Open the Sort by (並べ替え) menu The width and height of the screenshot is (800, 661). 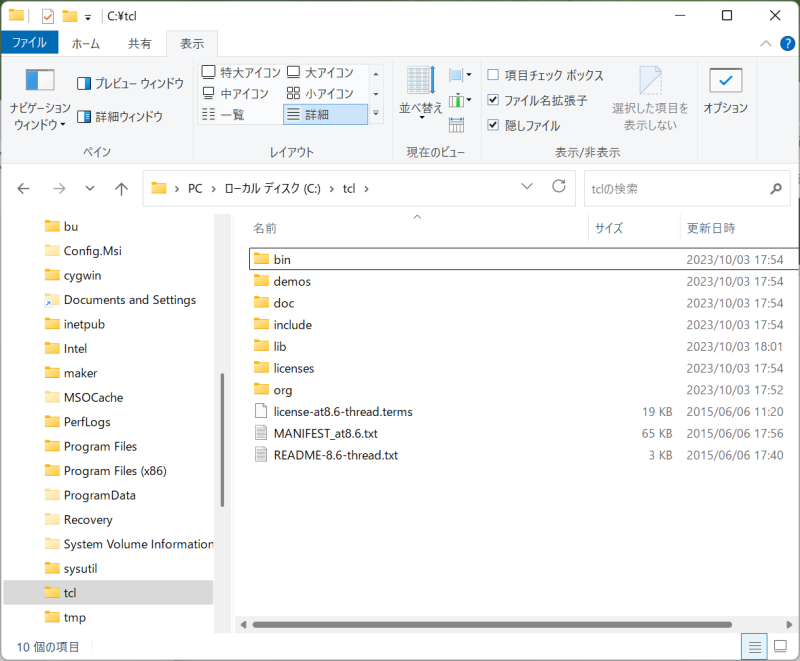[421, 93]
